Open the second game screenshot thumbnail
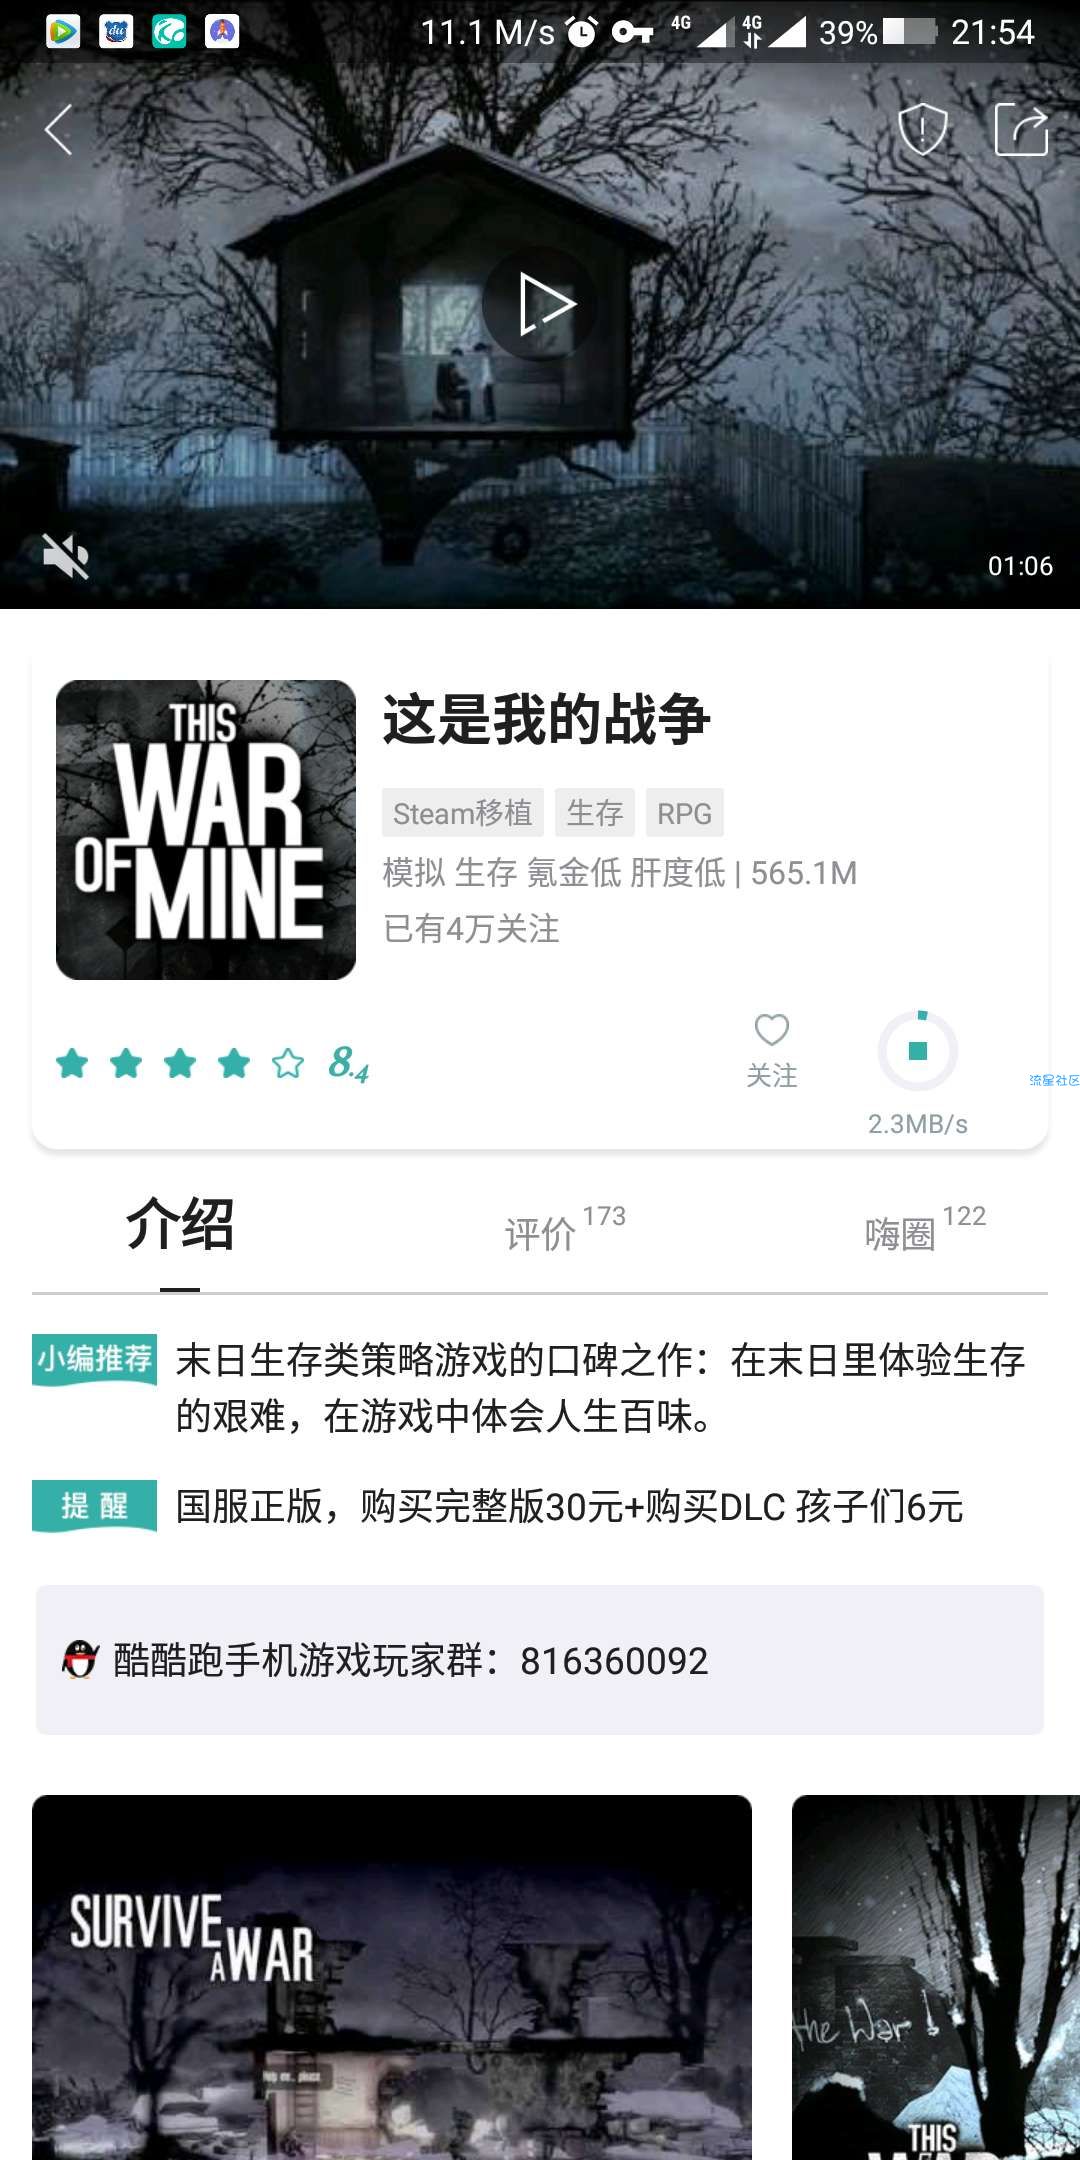Screen dimensions: 1080x2160 (936, 1977)
